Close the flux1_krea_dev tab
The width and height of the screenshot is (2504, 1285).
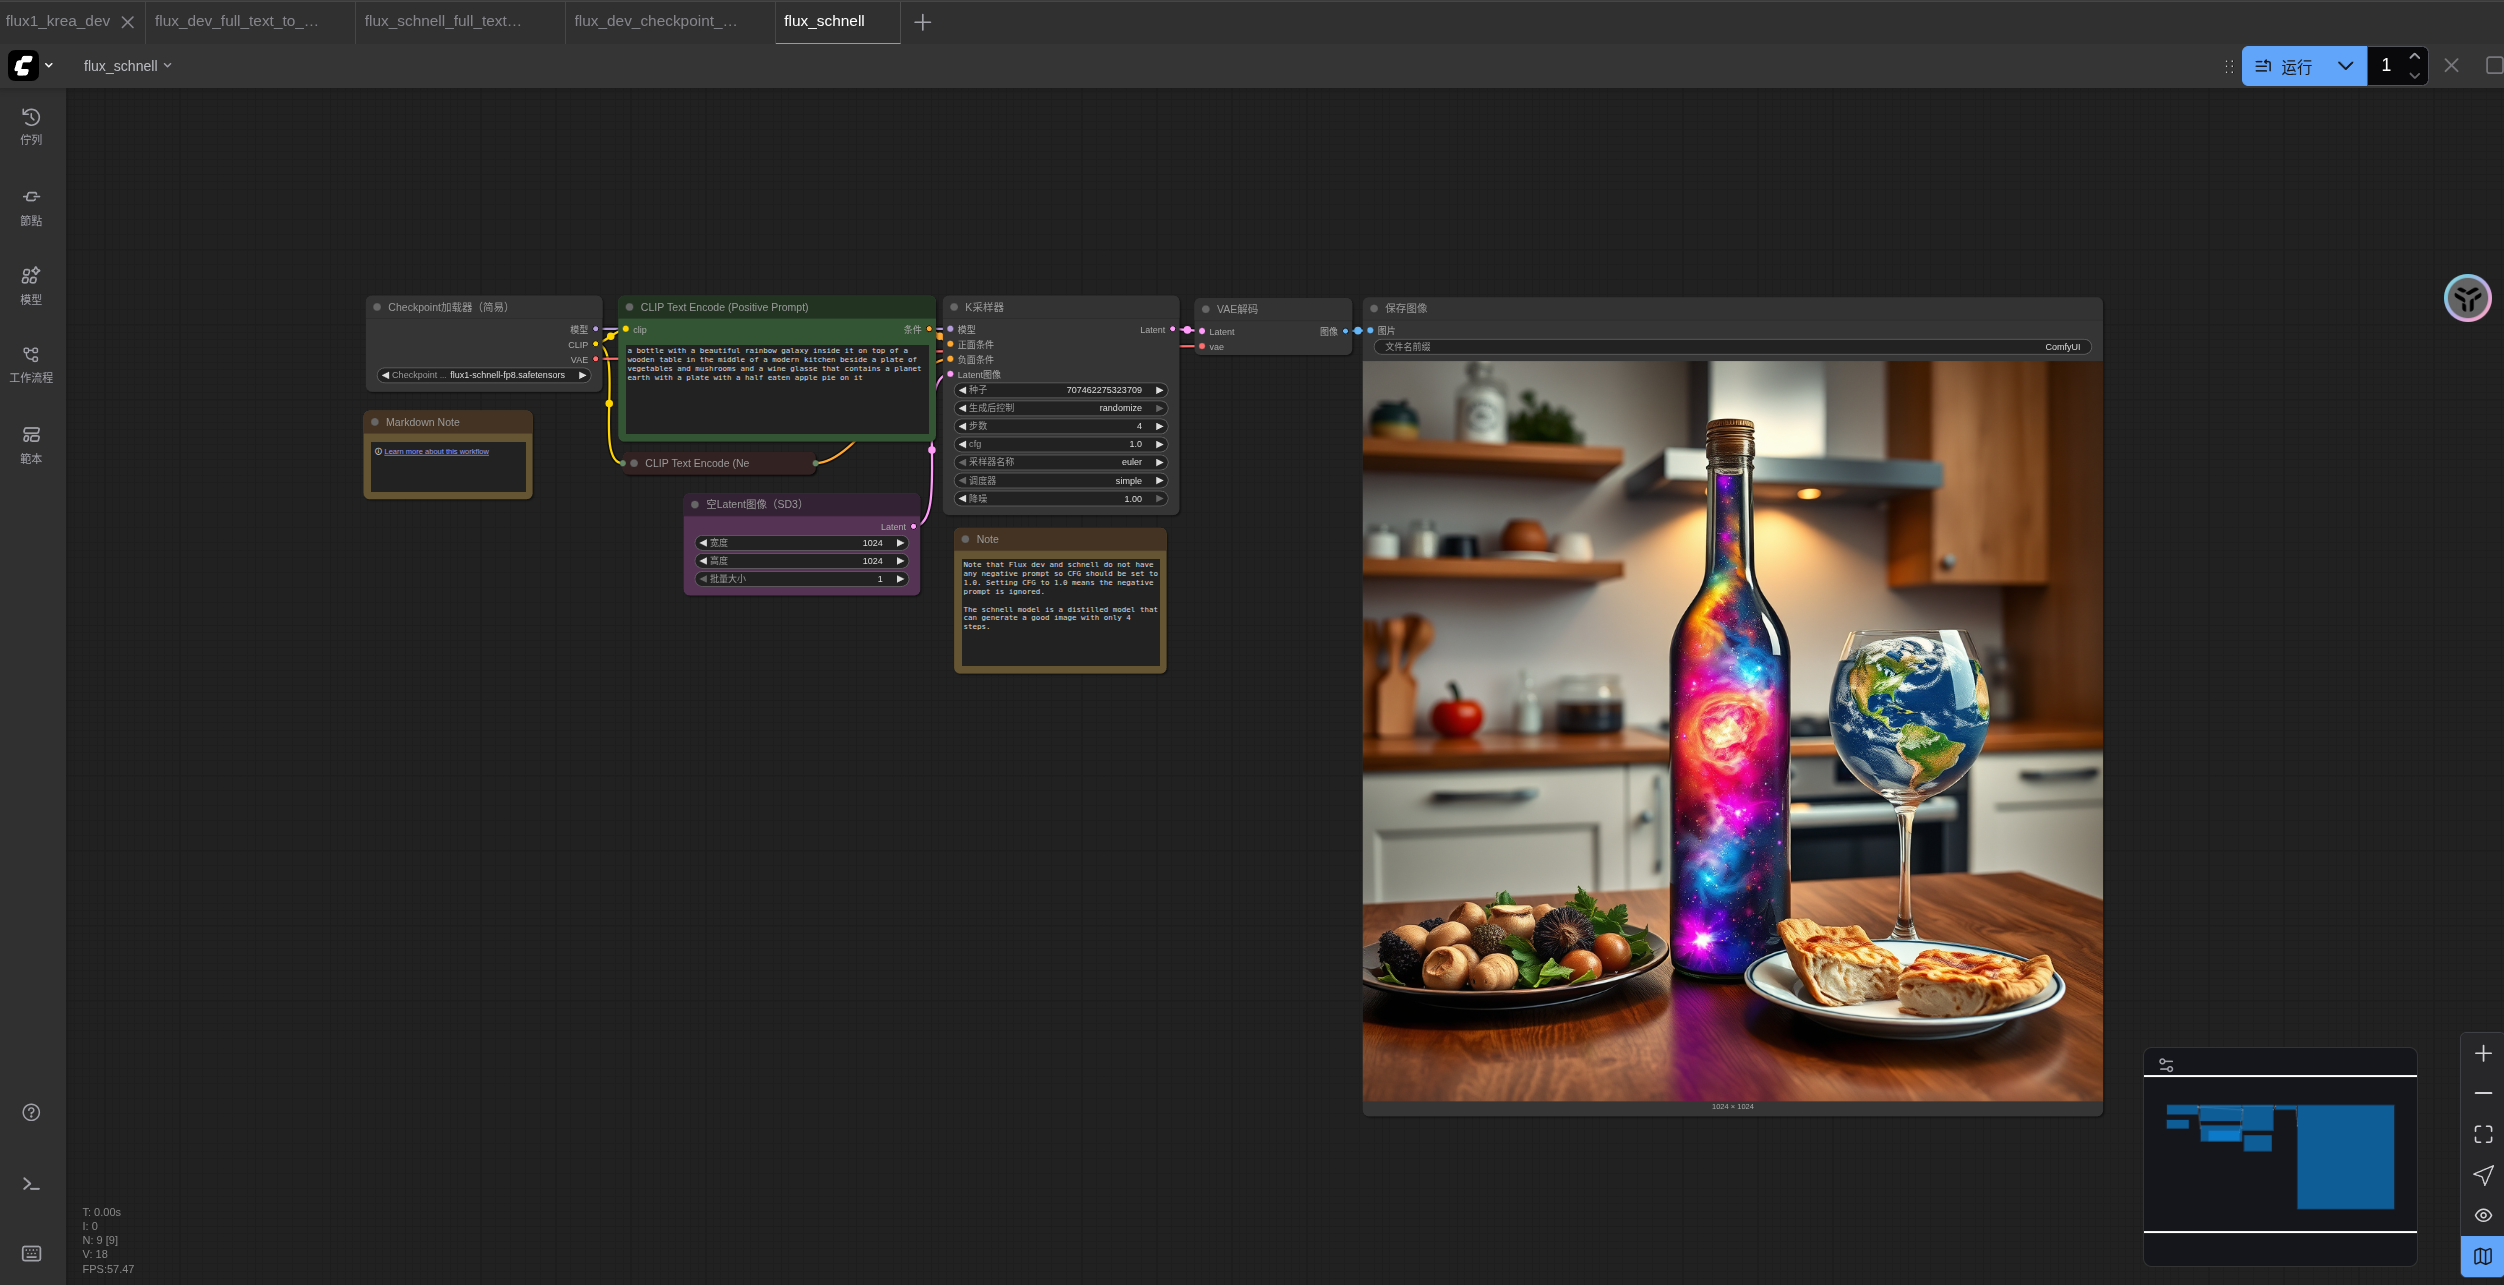[127, 22]
